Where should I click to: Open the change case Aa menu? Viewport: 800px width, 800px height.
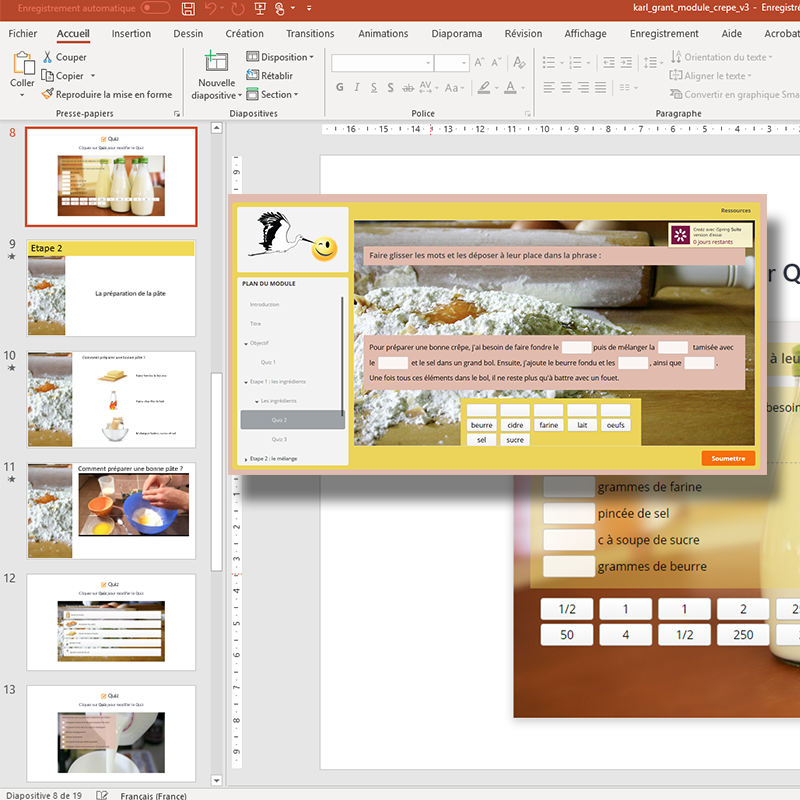point(454,88)
